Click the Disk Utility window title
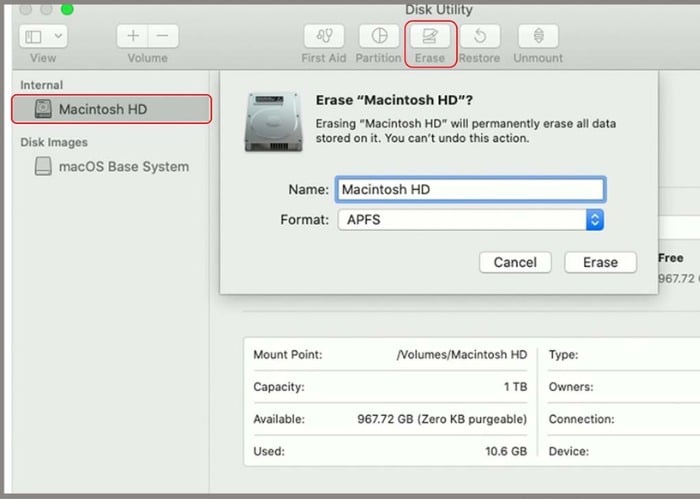The height and width of the screenshot is (500, 700). click(x=439, y=9)
